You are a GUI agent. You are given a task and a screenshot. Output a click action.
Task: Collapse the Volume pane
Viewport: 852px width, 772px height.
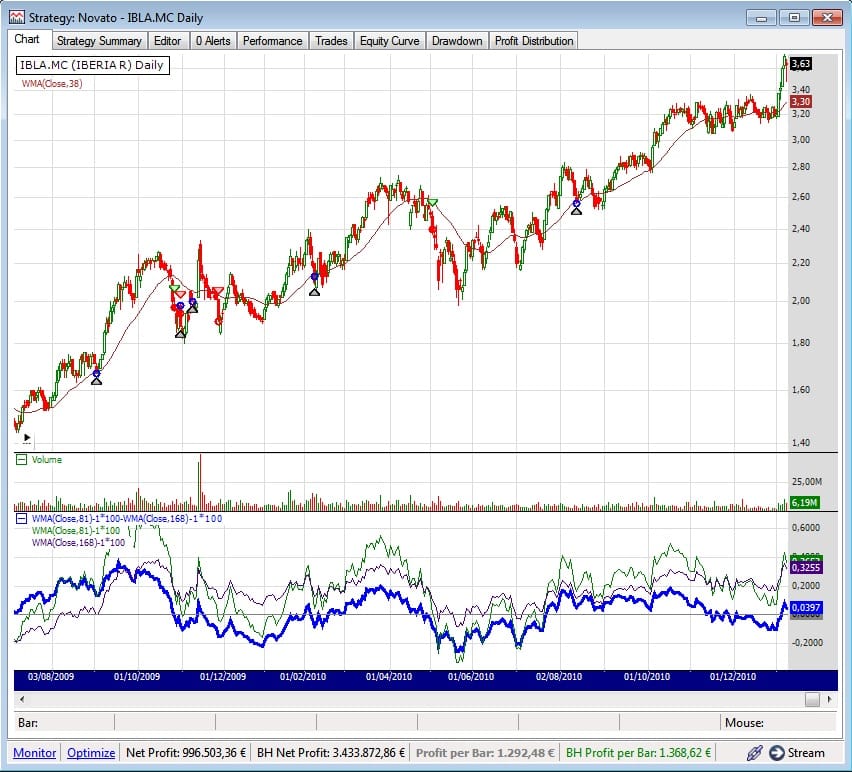click(20, 460)
